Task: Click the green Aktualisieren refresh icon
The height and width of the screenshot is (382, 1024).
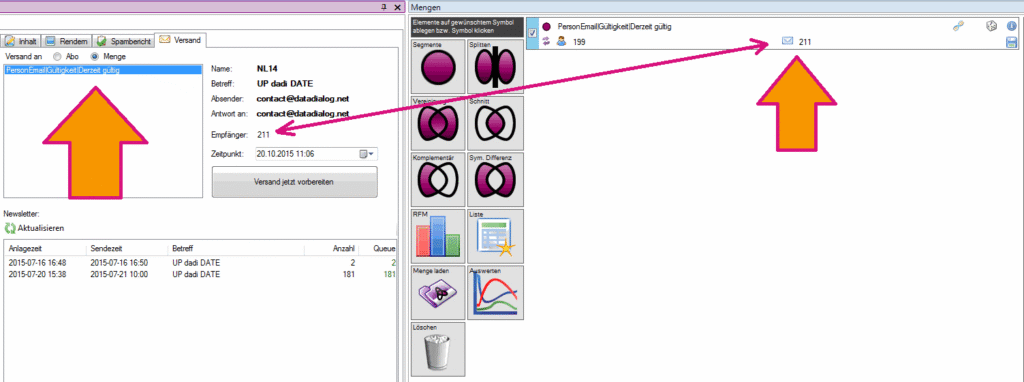Action: pos(10,229)
